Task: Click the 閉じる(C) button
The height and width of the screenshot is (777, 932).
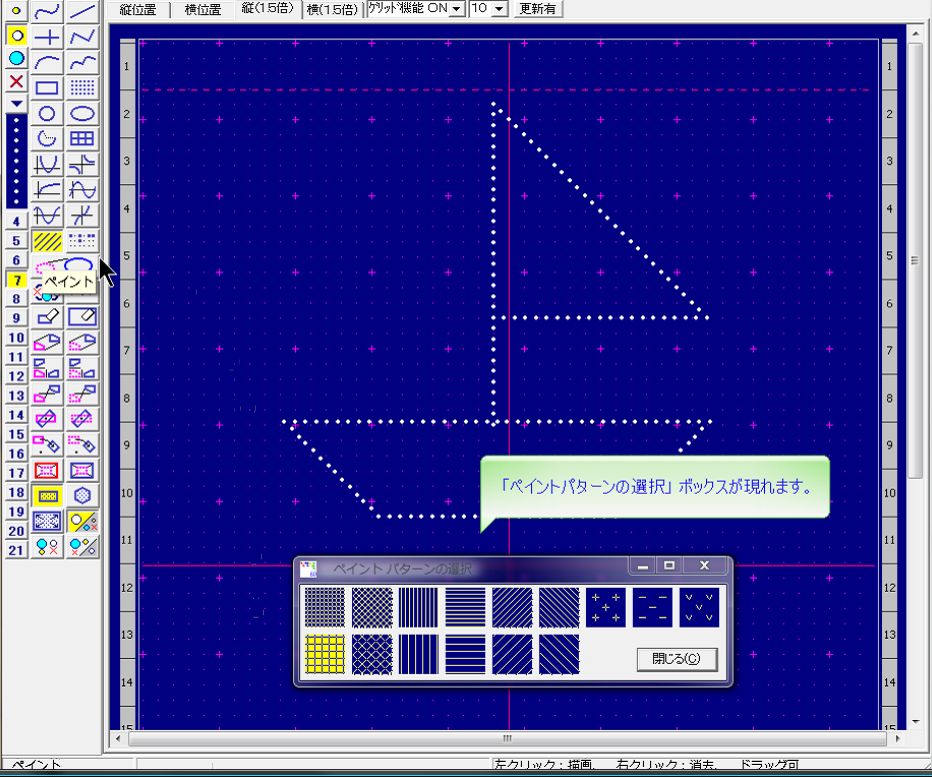Action: [676, 659]
